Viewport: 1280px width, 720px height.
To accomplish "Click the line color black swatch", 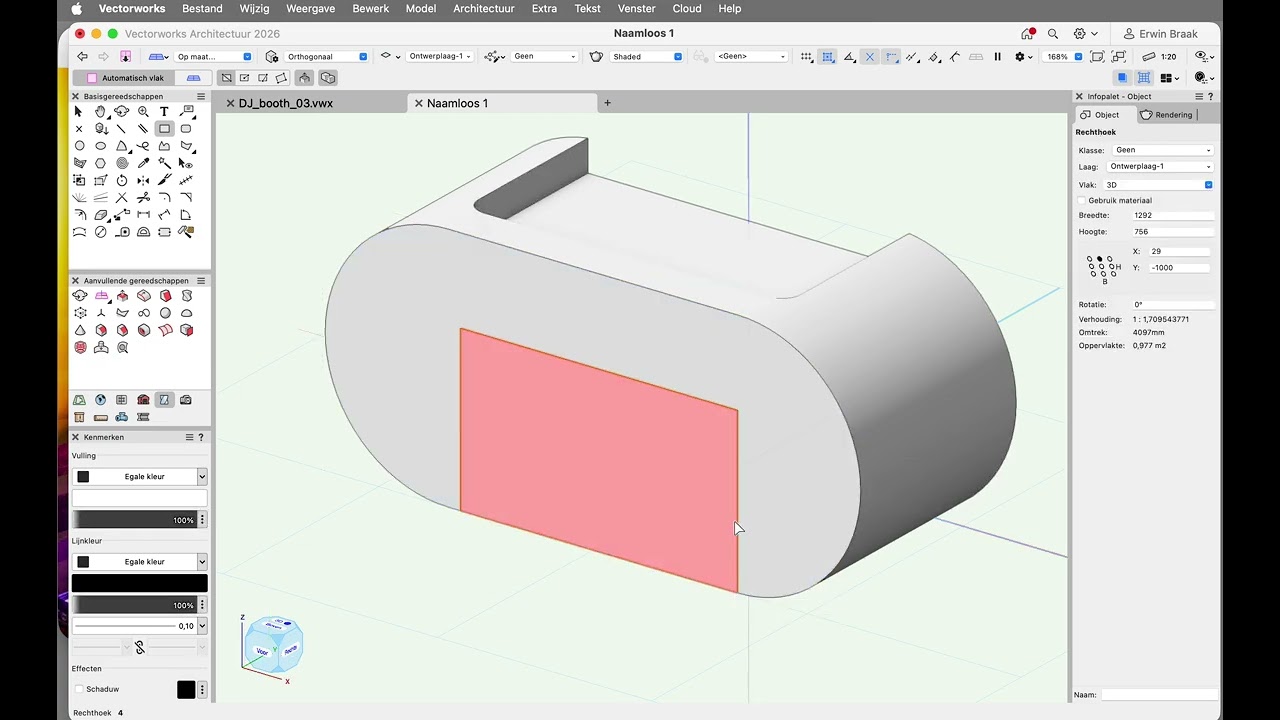I will pyautogui.click(x=139, y=583).
